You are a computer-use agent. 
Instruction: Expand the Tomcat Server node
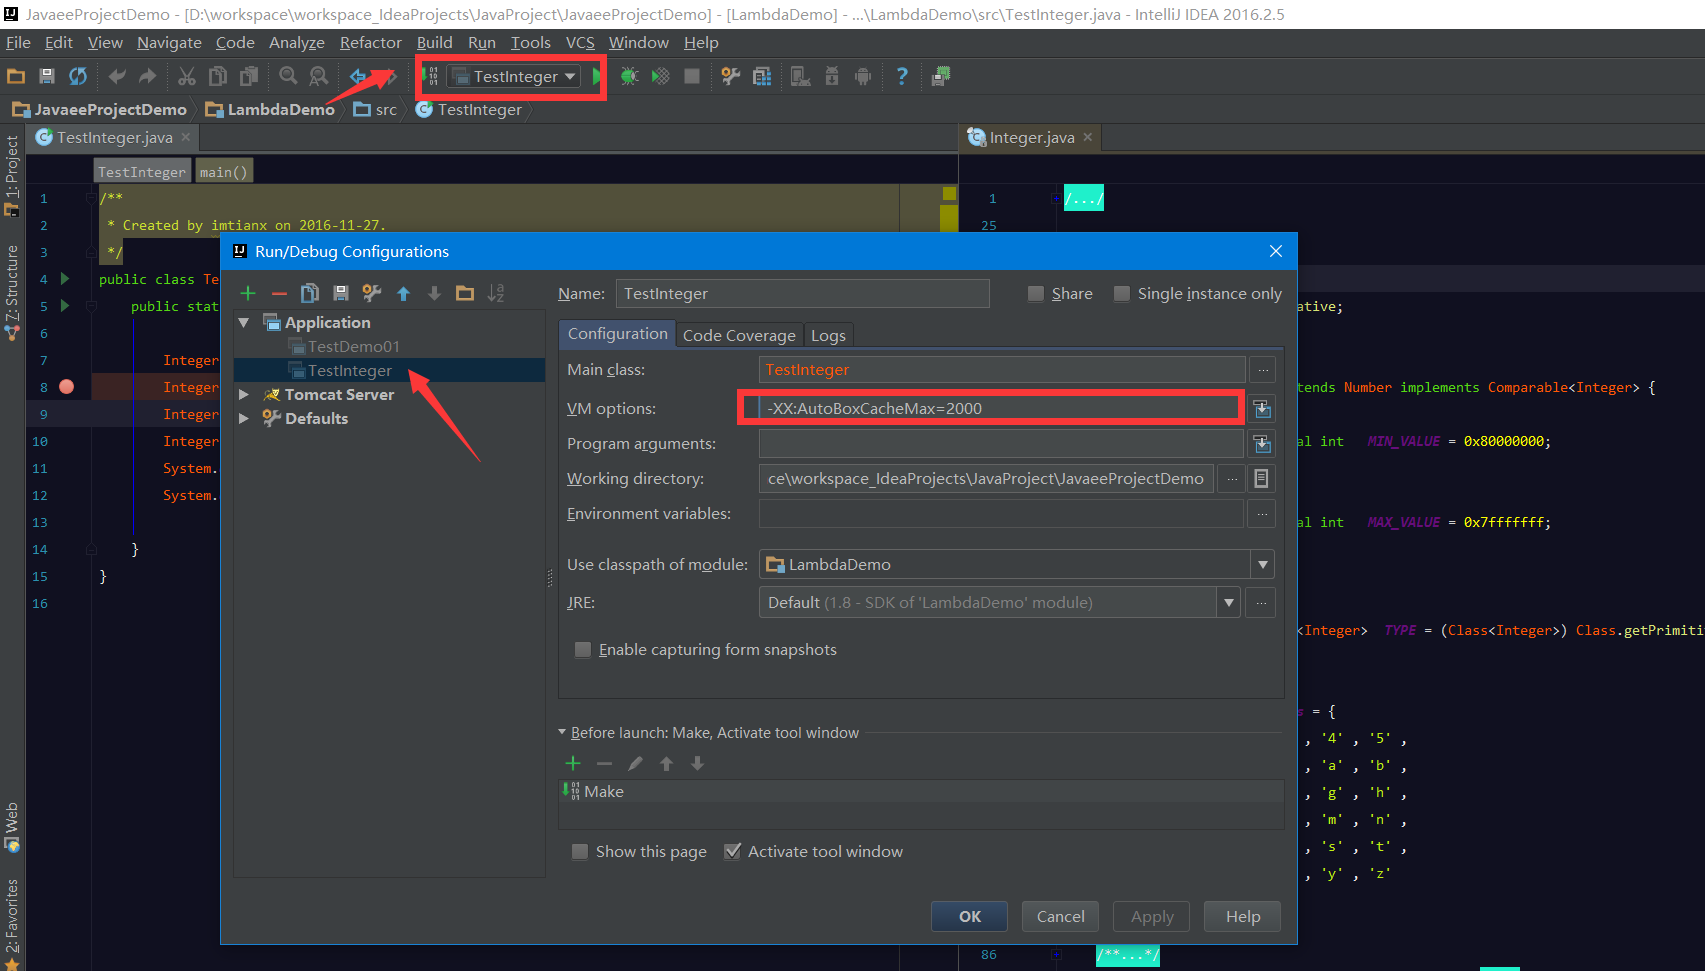243,394
